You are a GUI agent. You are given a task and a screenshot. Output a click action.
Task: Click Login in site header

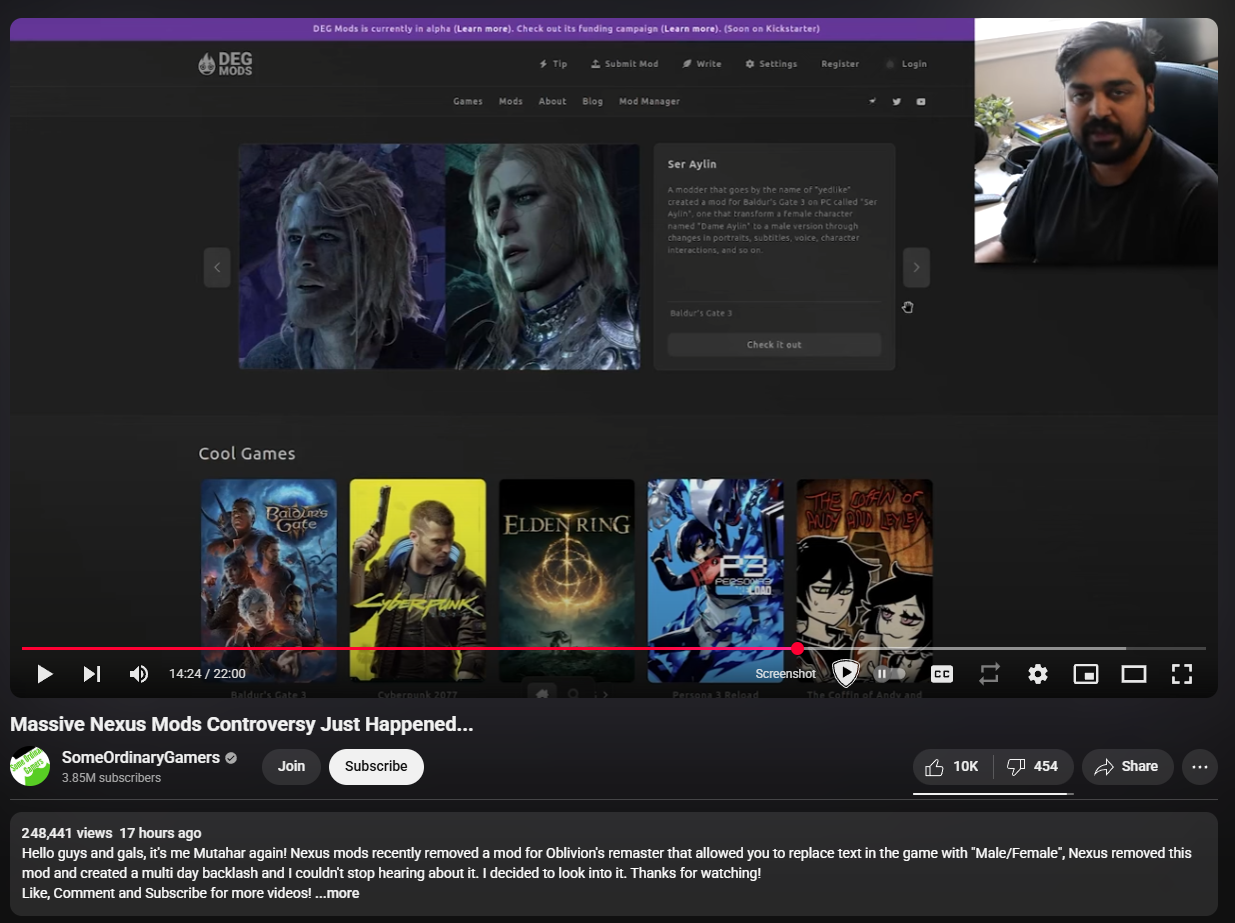906,64
